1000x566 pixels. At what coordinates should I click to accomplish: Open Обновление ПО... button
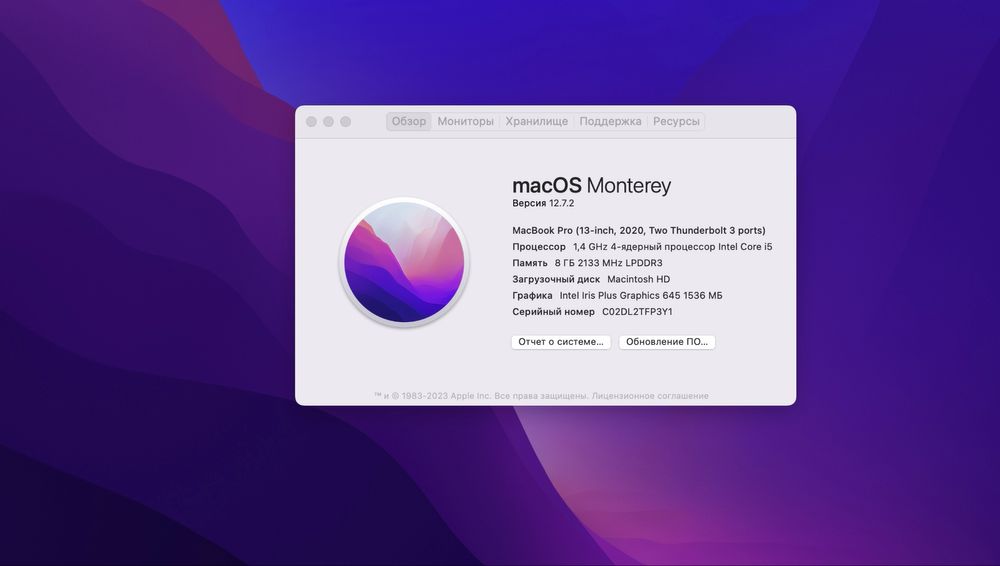[x=667, y=342]
